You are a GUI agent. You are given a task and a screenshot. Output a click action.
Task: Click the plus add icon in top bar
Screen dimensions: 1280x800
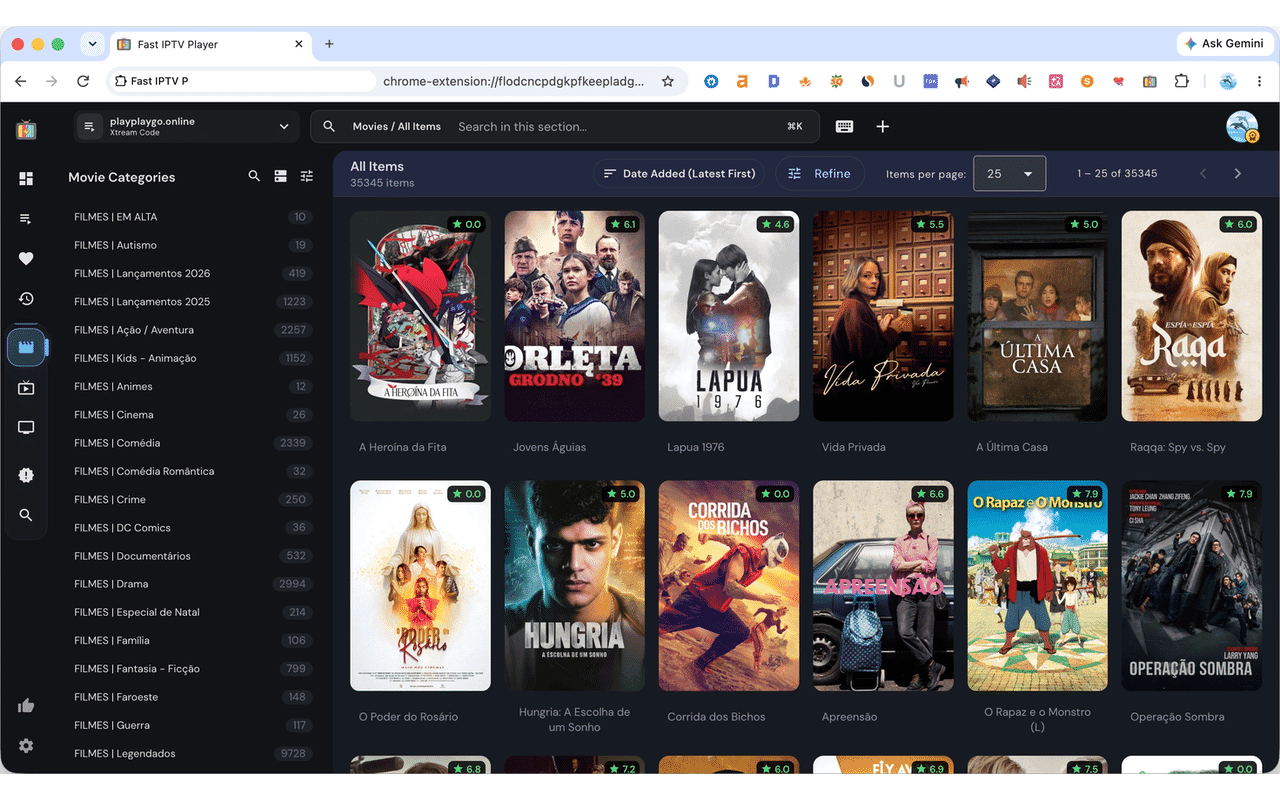[882, 127]
